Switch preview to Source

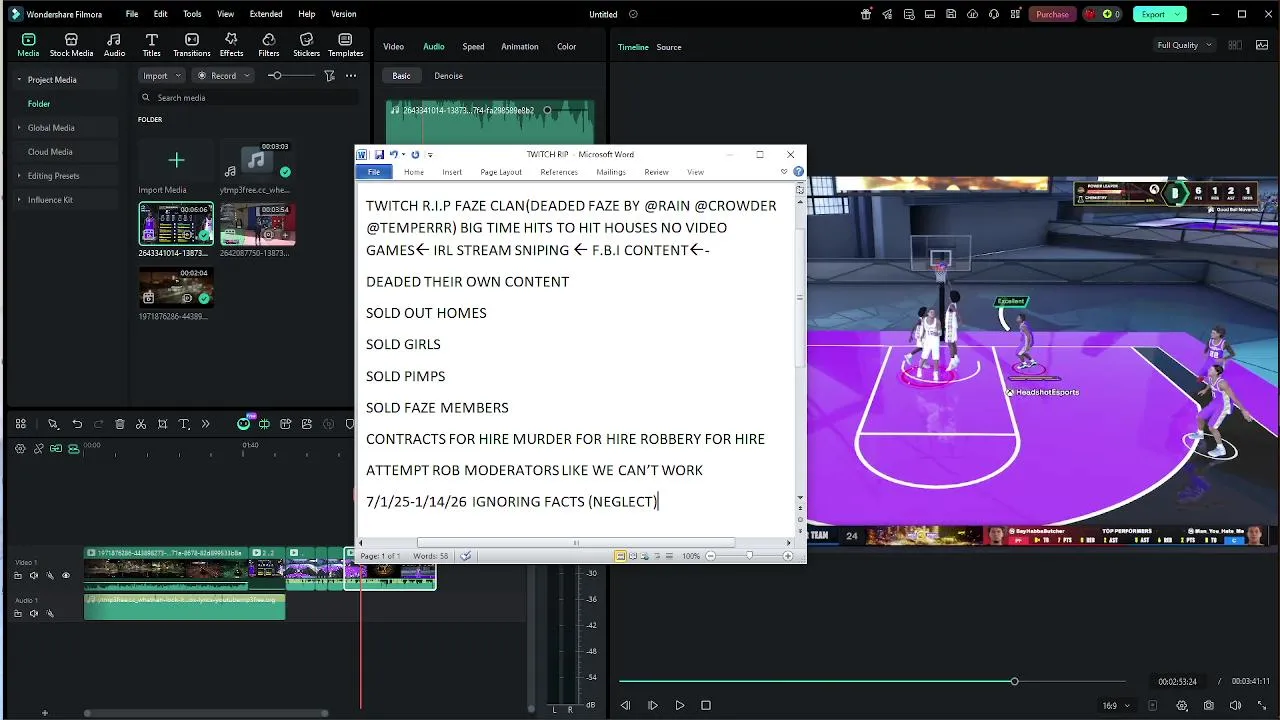pos(669,47)
